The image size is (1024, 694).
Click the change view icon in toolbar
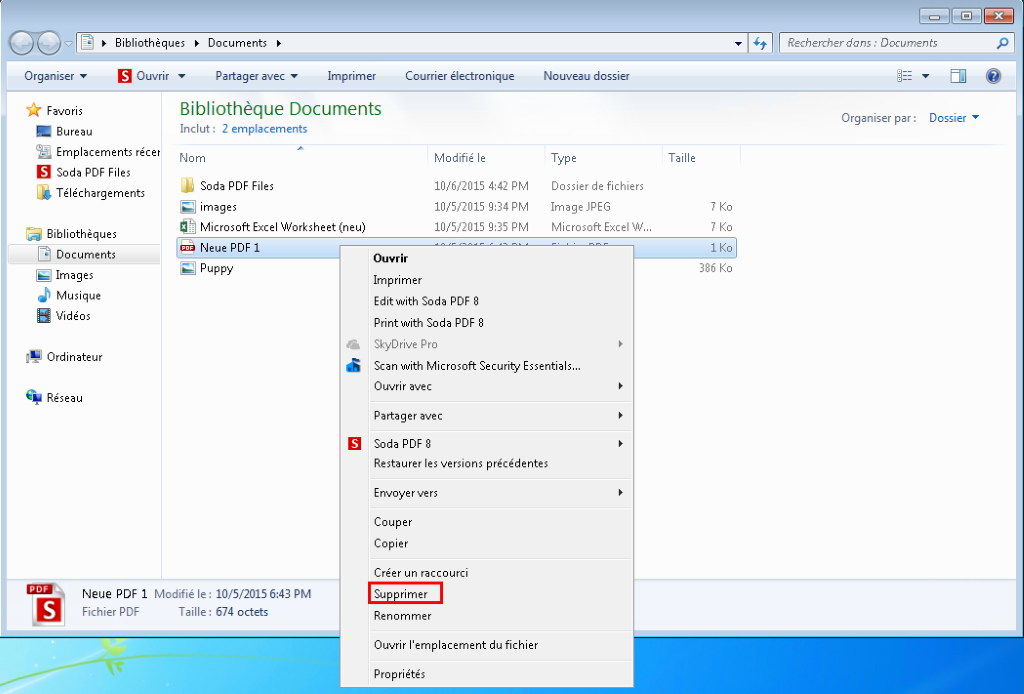pyautogui.click(x=904, y=76)
